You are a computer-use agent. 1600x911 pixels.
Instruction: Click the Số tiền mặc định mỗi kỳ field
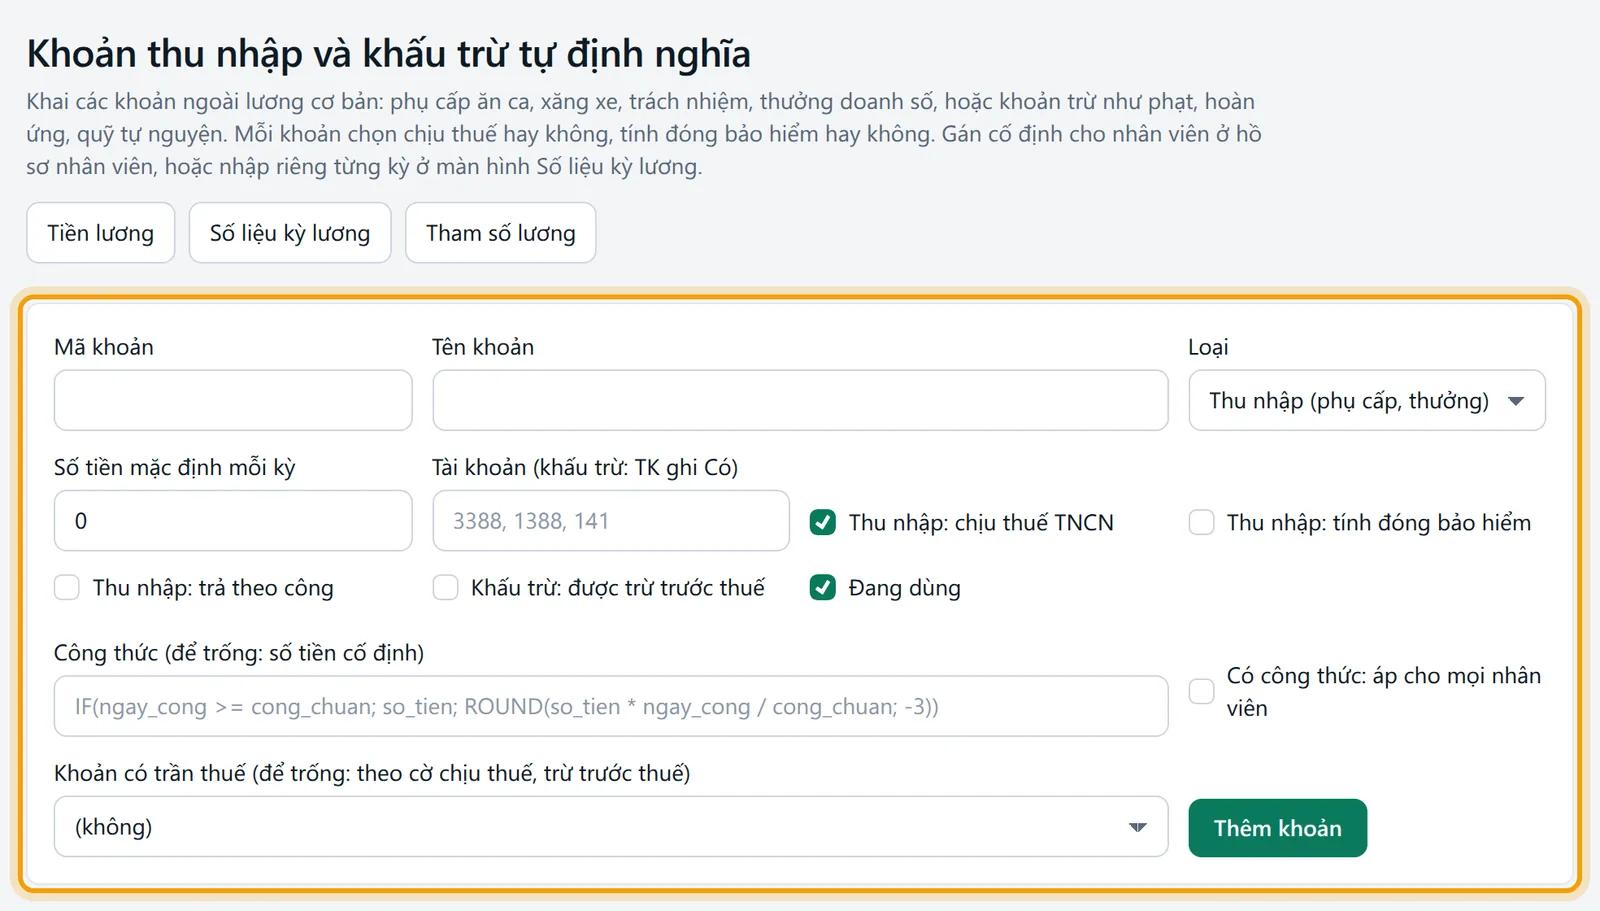coord(233,520)
